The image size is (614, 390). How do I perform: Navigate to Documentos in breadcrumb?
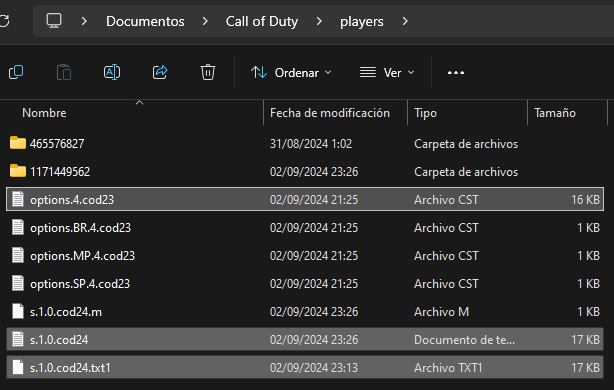point(145,21)
